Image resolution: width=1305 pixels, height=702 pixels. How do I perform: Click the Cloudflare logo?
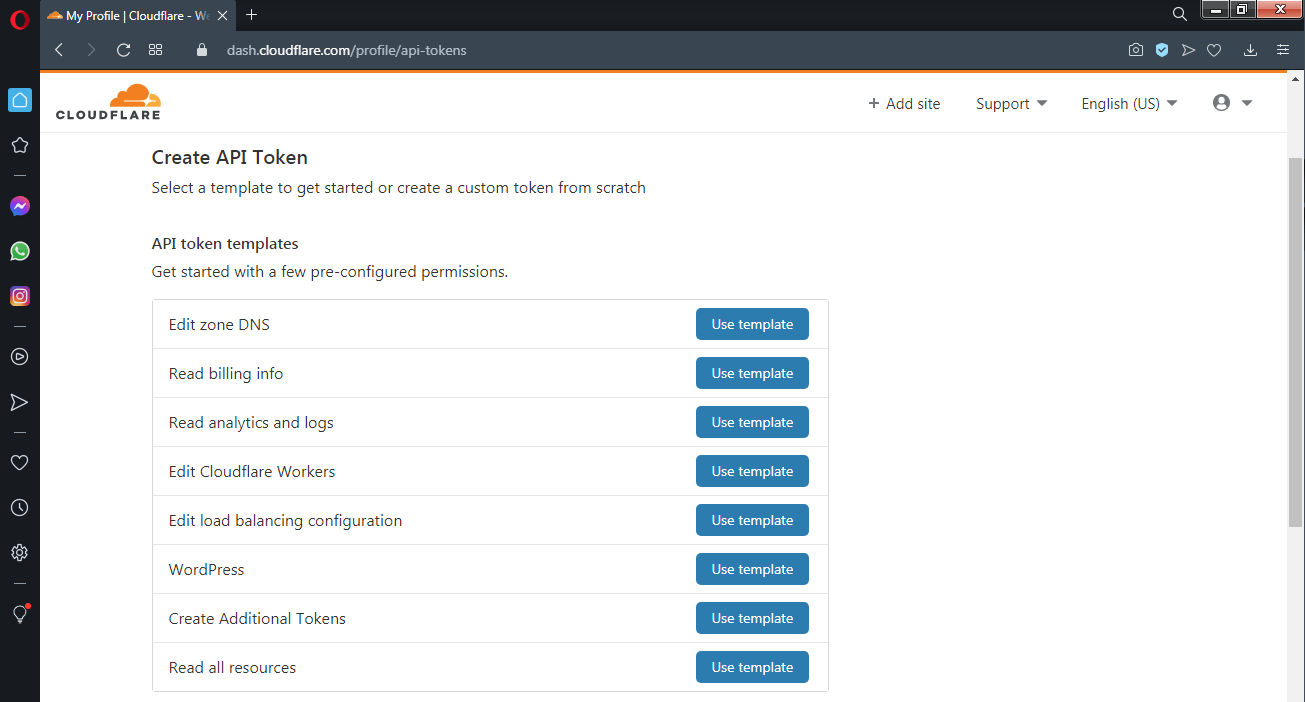tap(108, 102)
